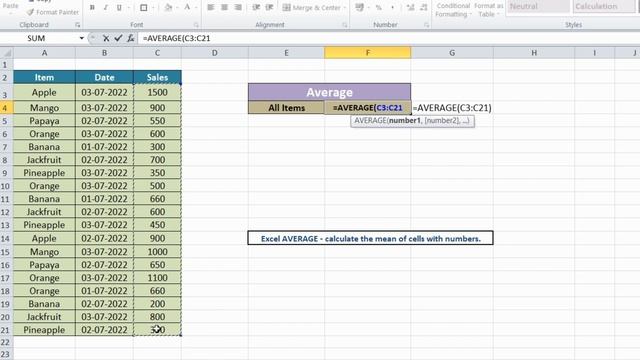The image size is (640, 360).
Task: Click Papaya in row 5
Action: coord(44,121)
